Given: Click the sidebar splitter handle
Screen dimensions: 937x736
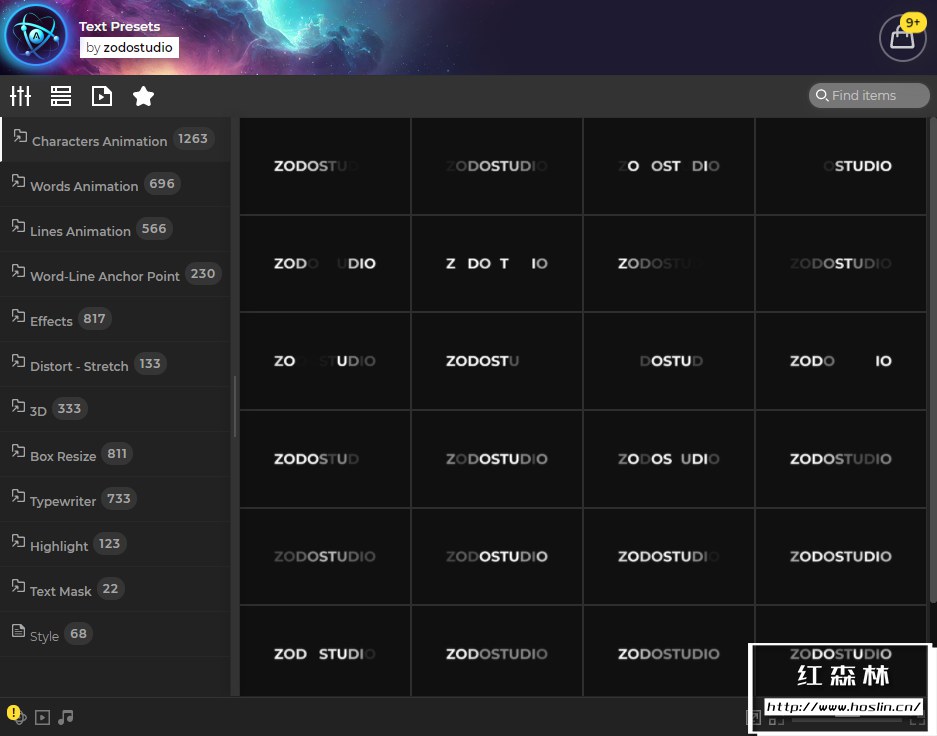Looking at the screenshot, I should [x=235, y=406].
